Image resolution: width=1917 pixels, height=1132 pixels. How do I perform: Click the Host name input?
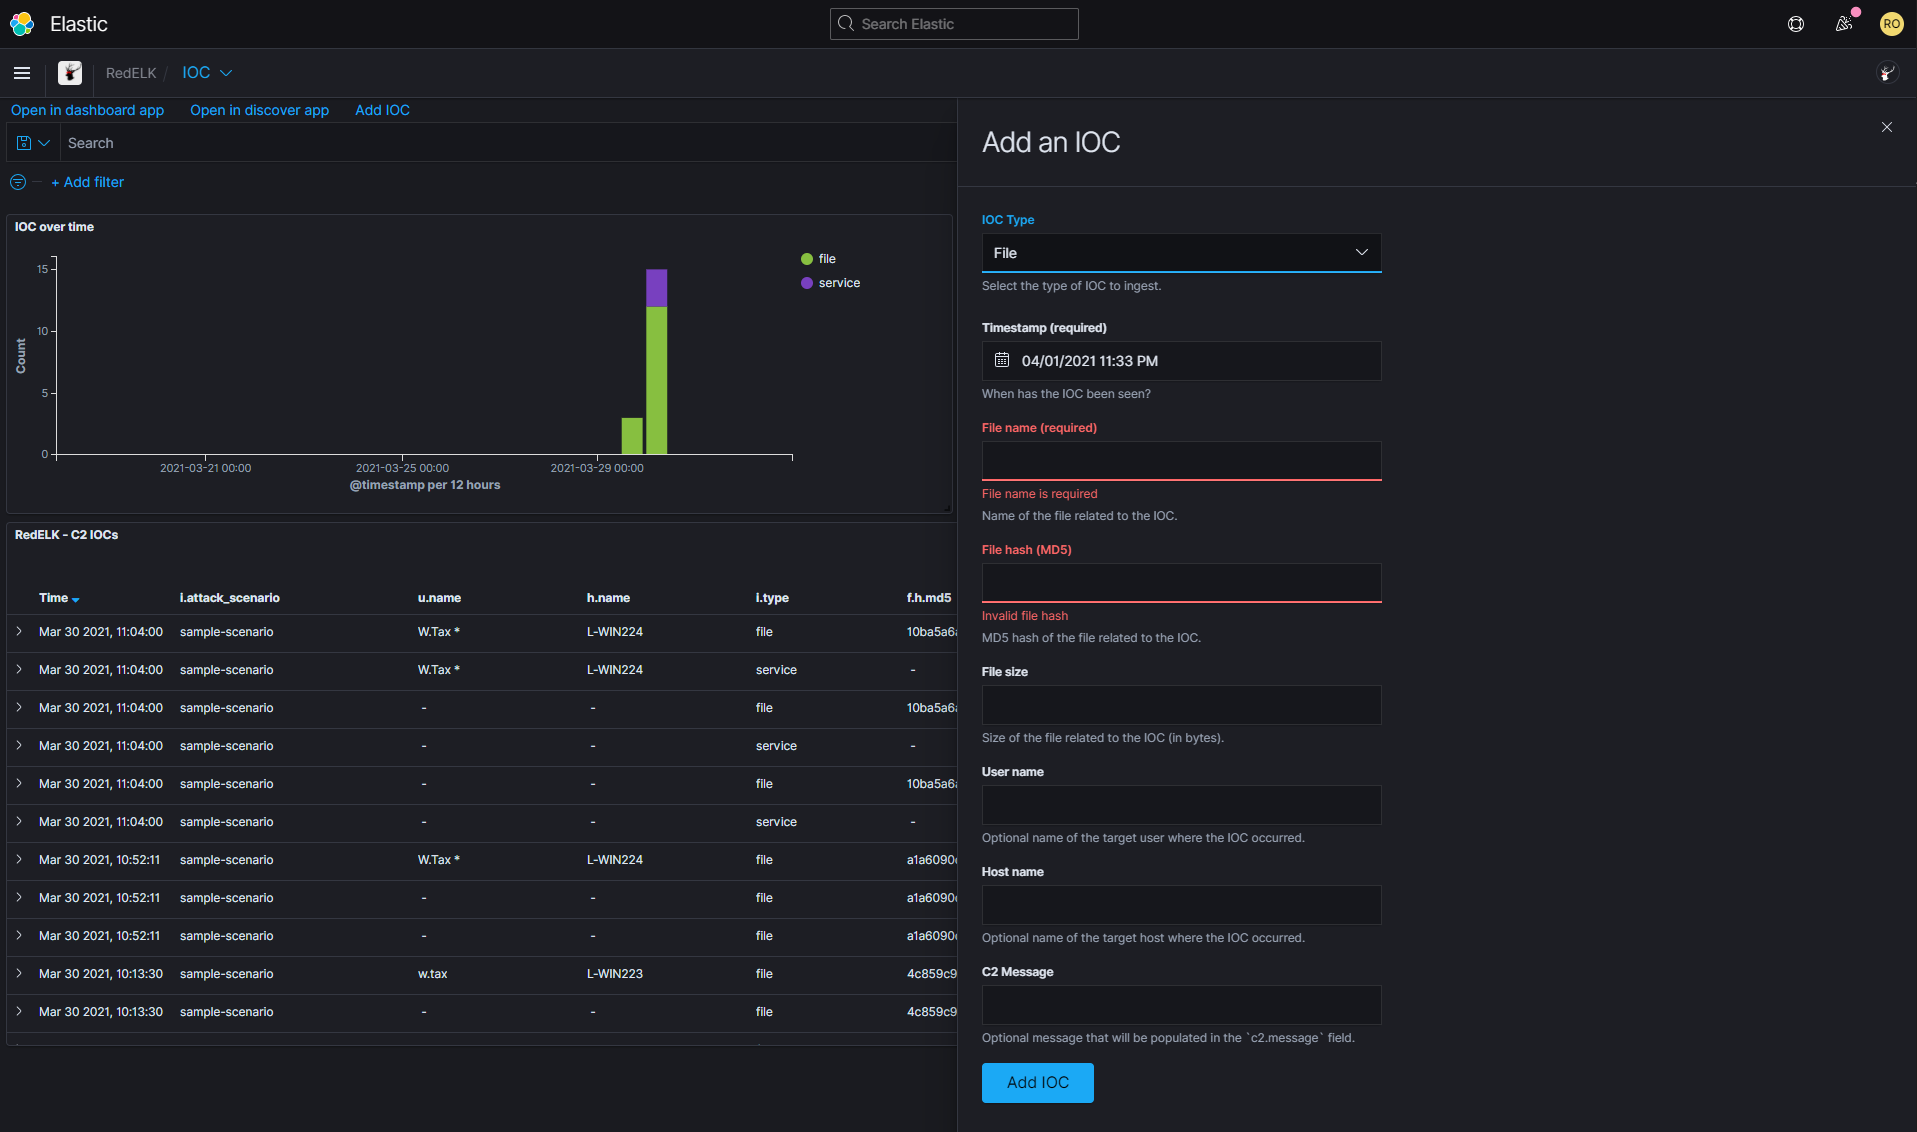point(1181,905)
